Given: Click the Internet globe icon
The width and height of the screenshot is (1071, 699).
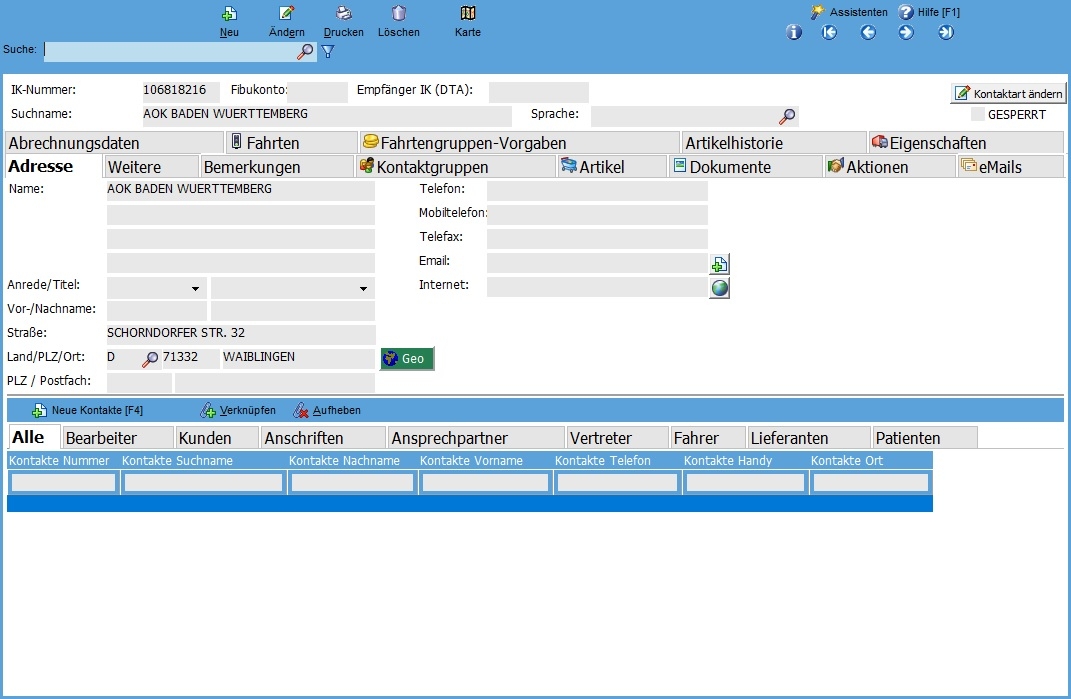Looking at the screenshot, I should point(719,288).
